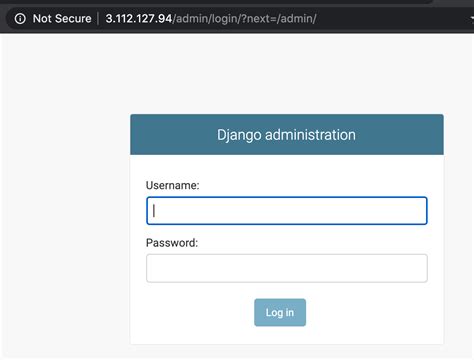Screen dimensions: 474x360
Task: Click the dark tab strip above address bar
Action: point(217,2)
